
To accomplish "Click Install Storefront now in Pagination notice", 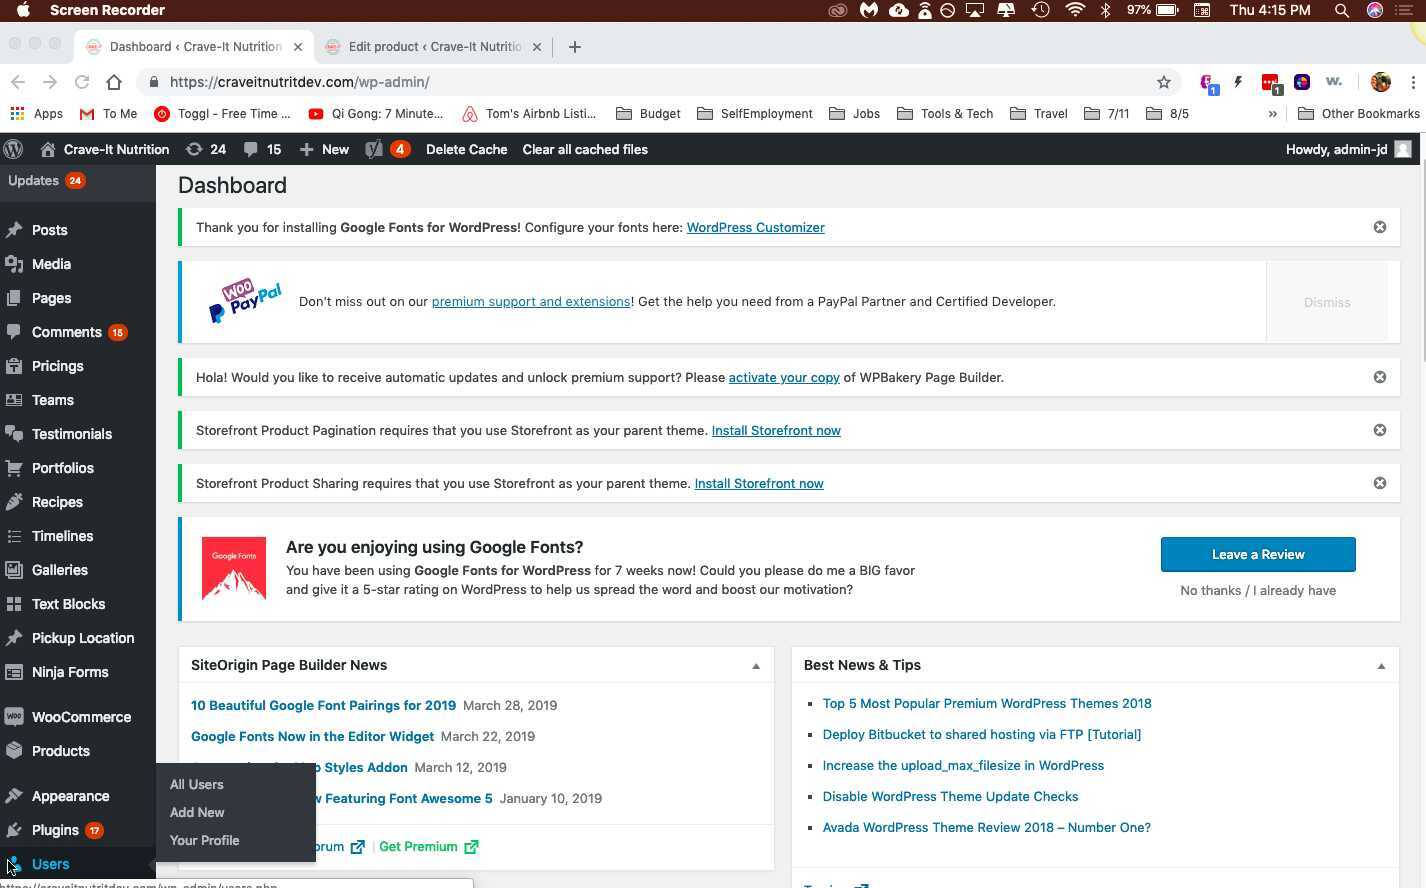I will pyautogui.click(x=776, y=430).
